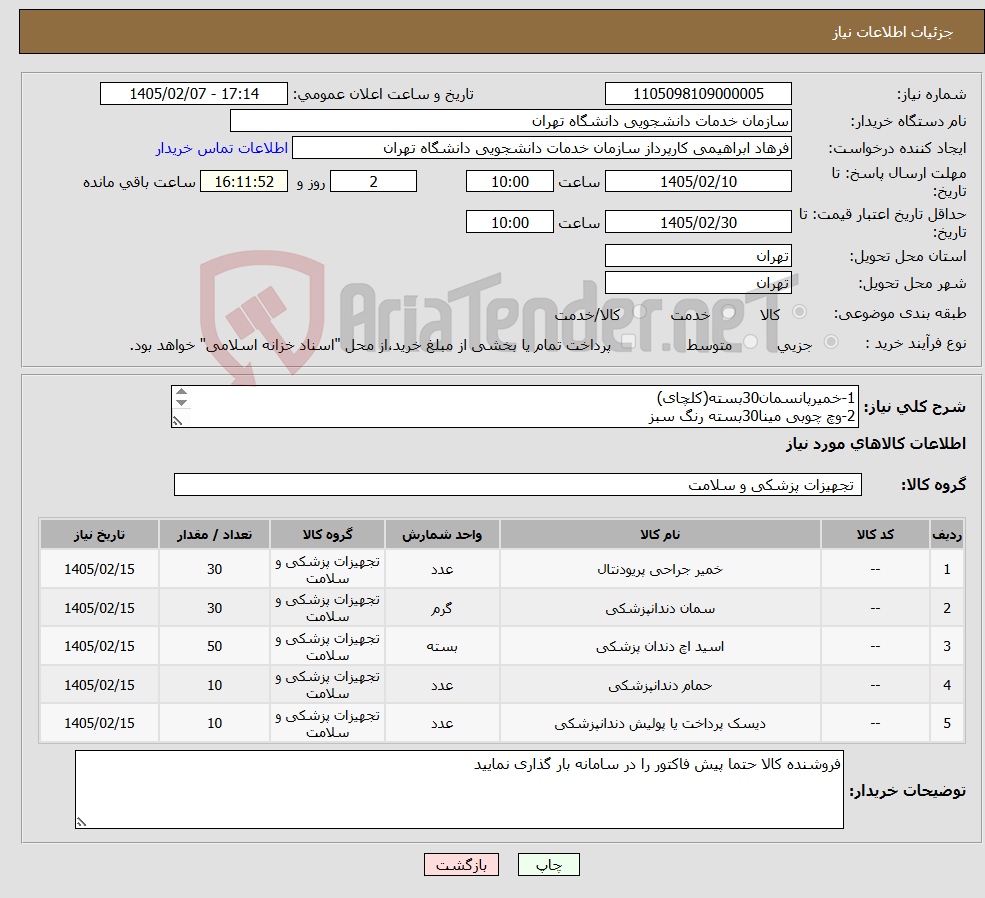Click item name خمیر جراحی پریودنتال
The image size is (985, 898).
660,570
